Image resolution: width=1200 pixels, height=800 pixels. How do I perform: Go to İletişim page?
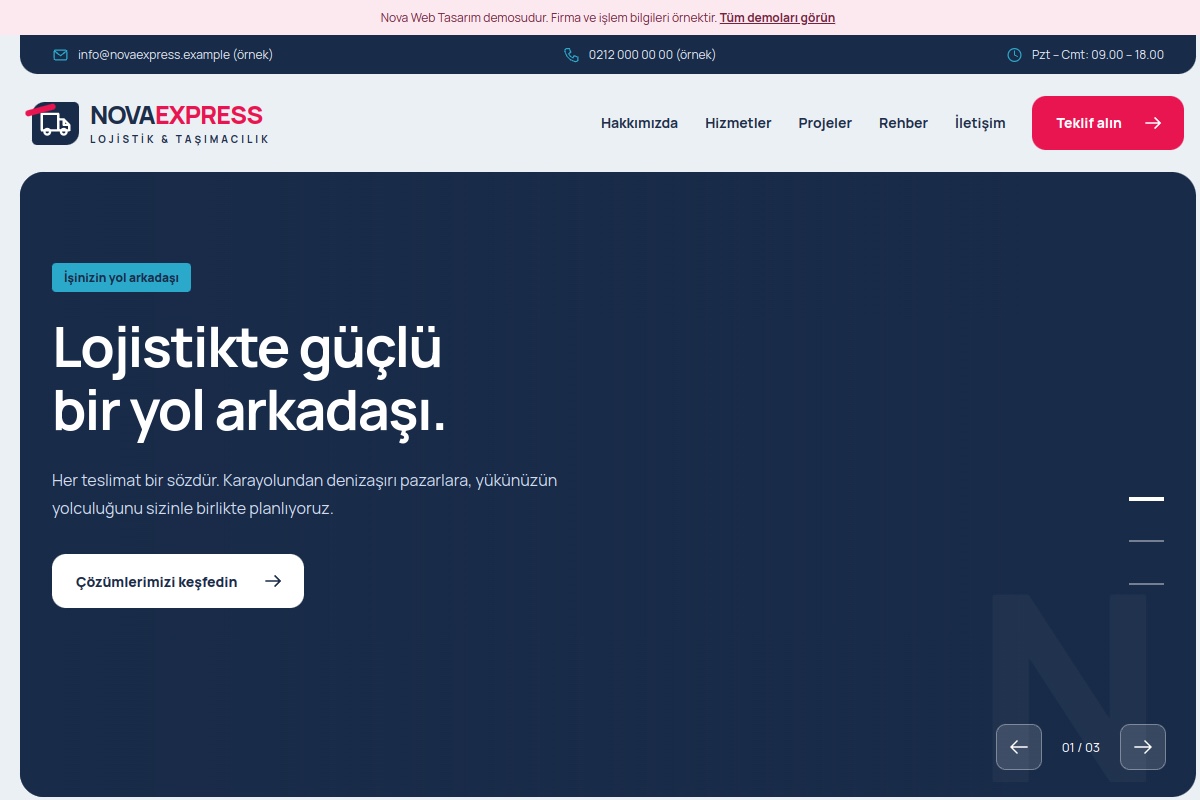tap(980, 123)
